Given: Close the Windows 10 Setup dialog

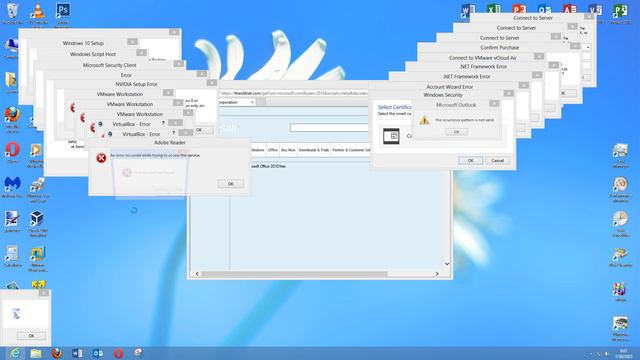Looking at the screenshot, I should (x=132, y=42).
